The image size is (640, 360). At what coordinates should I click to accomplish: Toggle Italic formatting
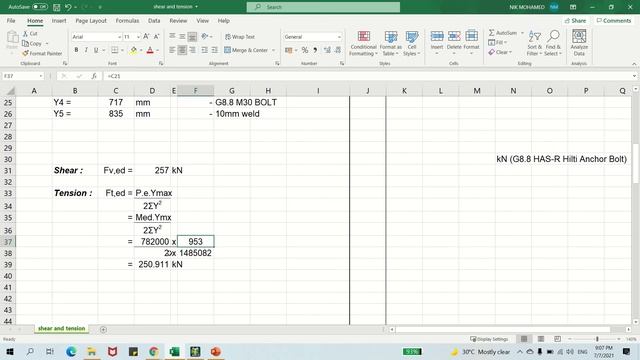tap(86, 50)
